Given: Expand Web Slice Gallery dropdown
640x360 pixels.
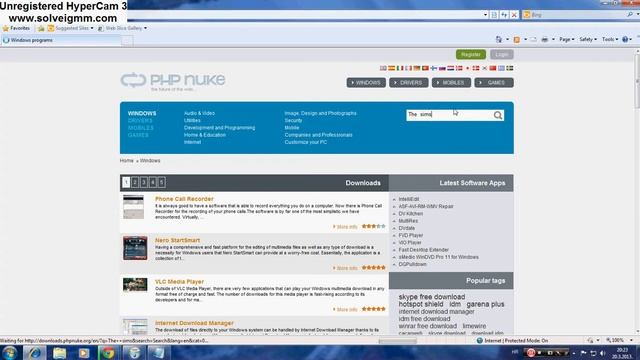Looking at the screenshot, I should coord(145,28).
